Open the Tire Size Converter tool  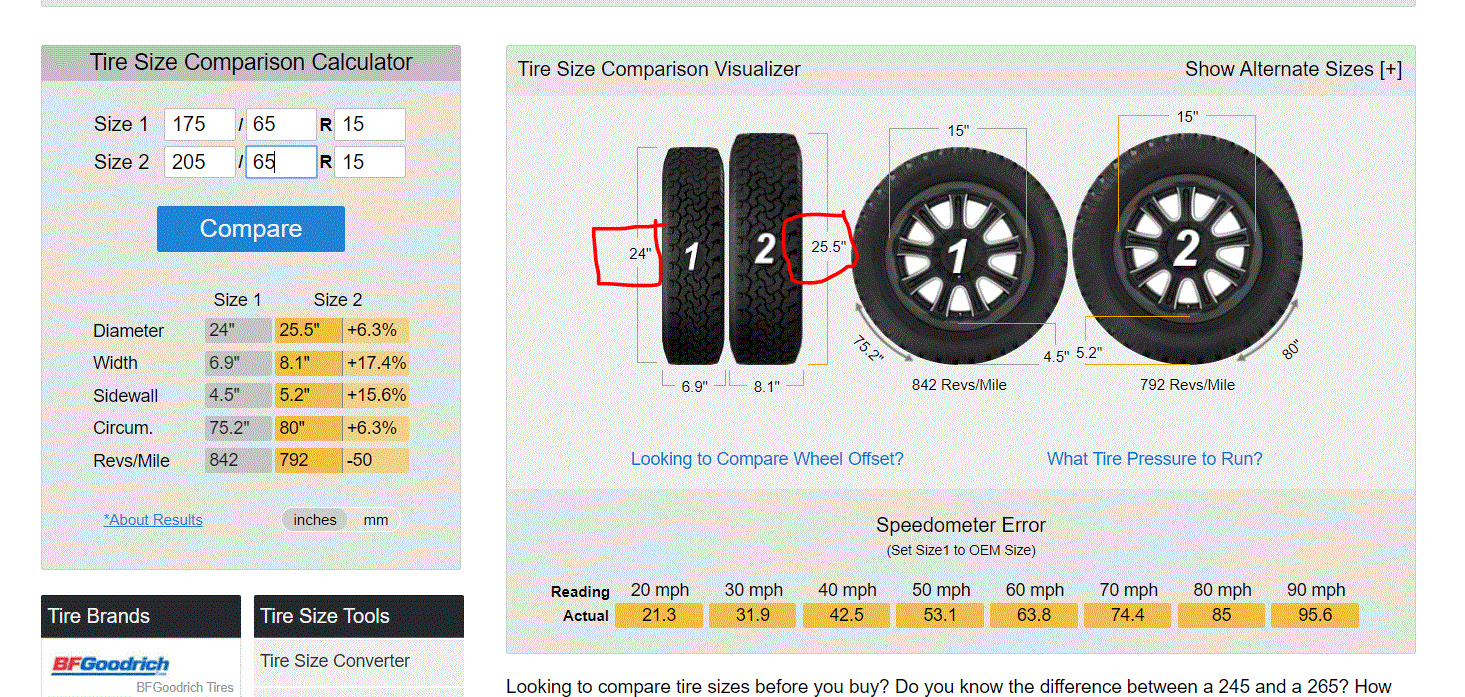click(x=335, y=661)
